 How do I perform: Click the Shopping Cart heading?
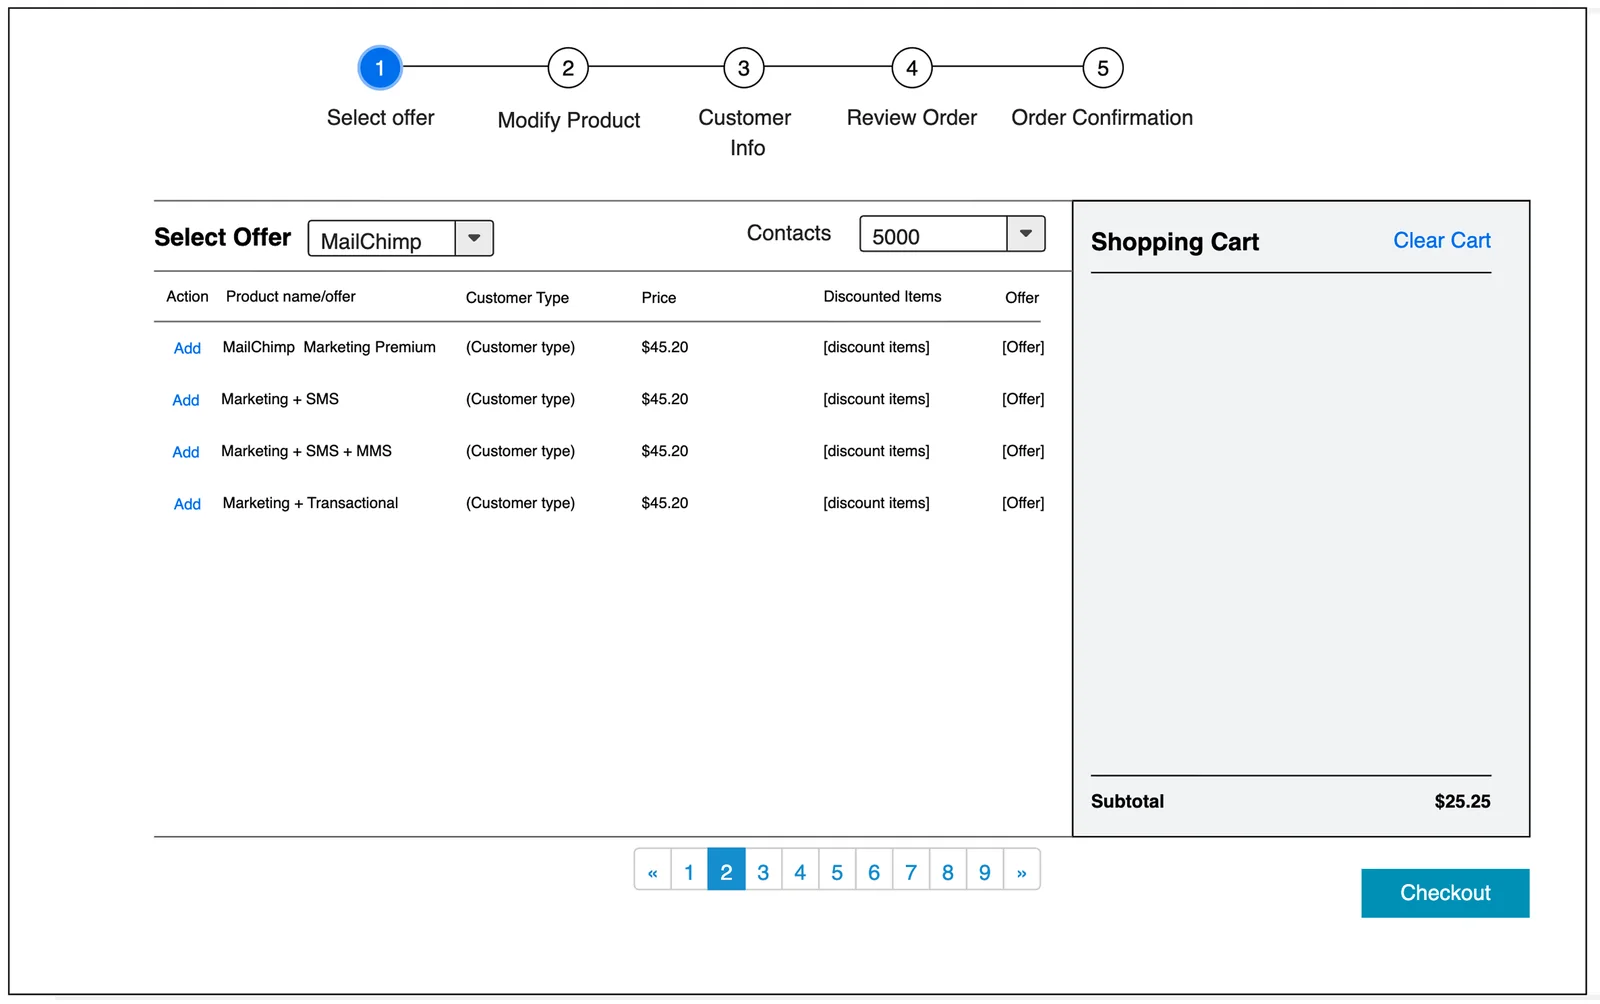point(1175,242)
